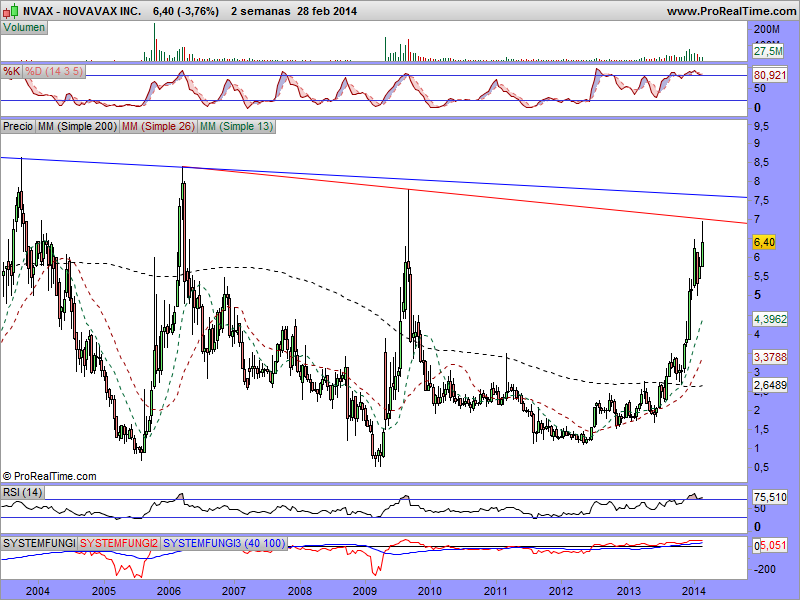Click the 2014 year label on time axis
Screen dimensions: 800x600
pos(693,591)
